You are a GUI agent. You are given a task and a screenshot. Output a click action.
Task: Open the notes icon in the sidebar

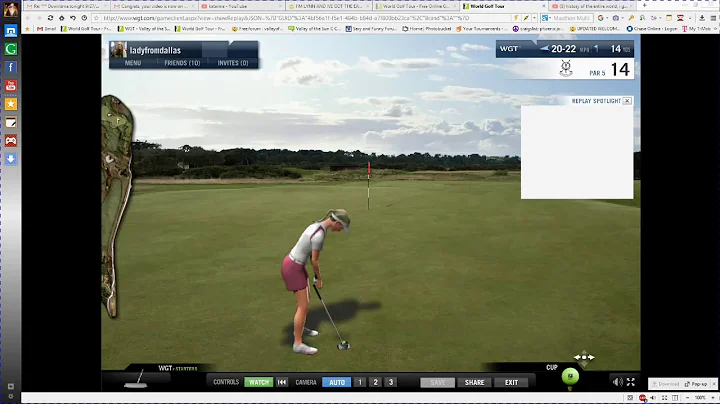coord(11,123)
